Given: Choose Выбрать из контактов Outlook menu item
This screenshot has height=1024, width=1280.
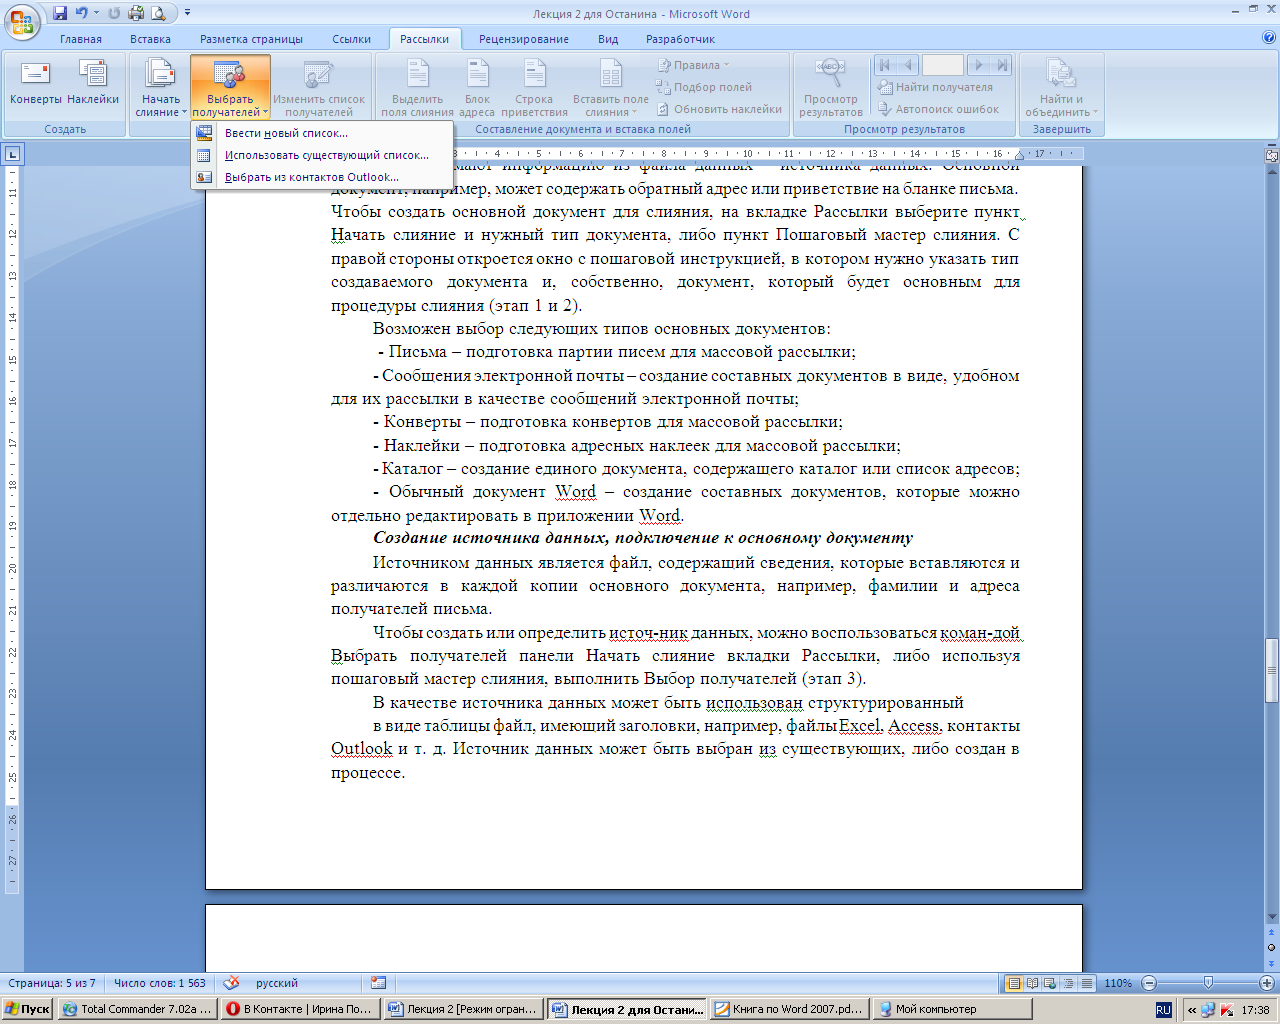Looking at the screenshot, I should tap(321, 177).
